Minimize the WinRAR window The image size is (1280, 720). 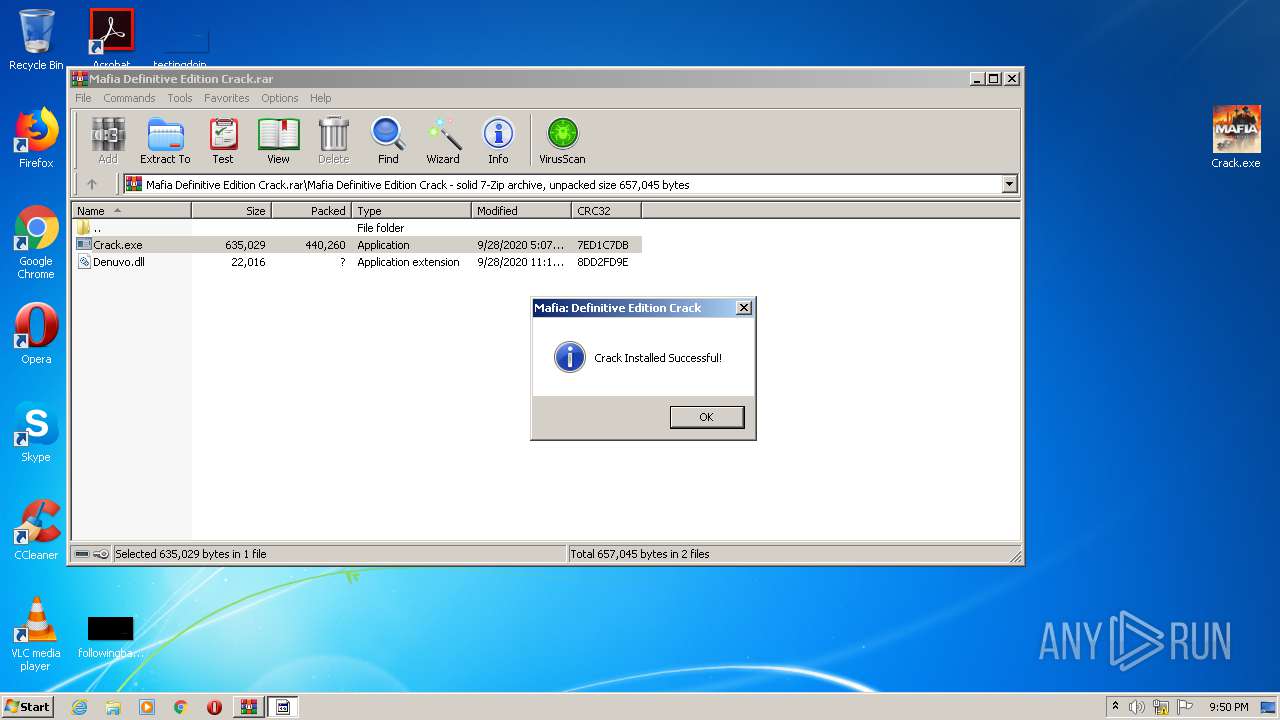pyautogui.click(x=976, y=78)
